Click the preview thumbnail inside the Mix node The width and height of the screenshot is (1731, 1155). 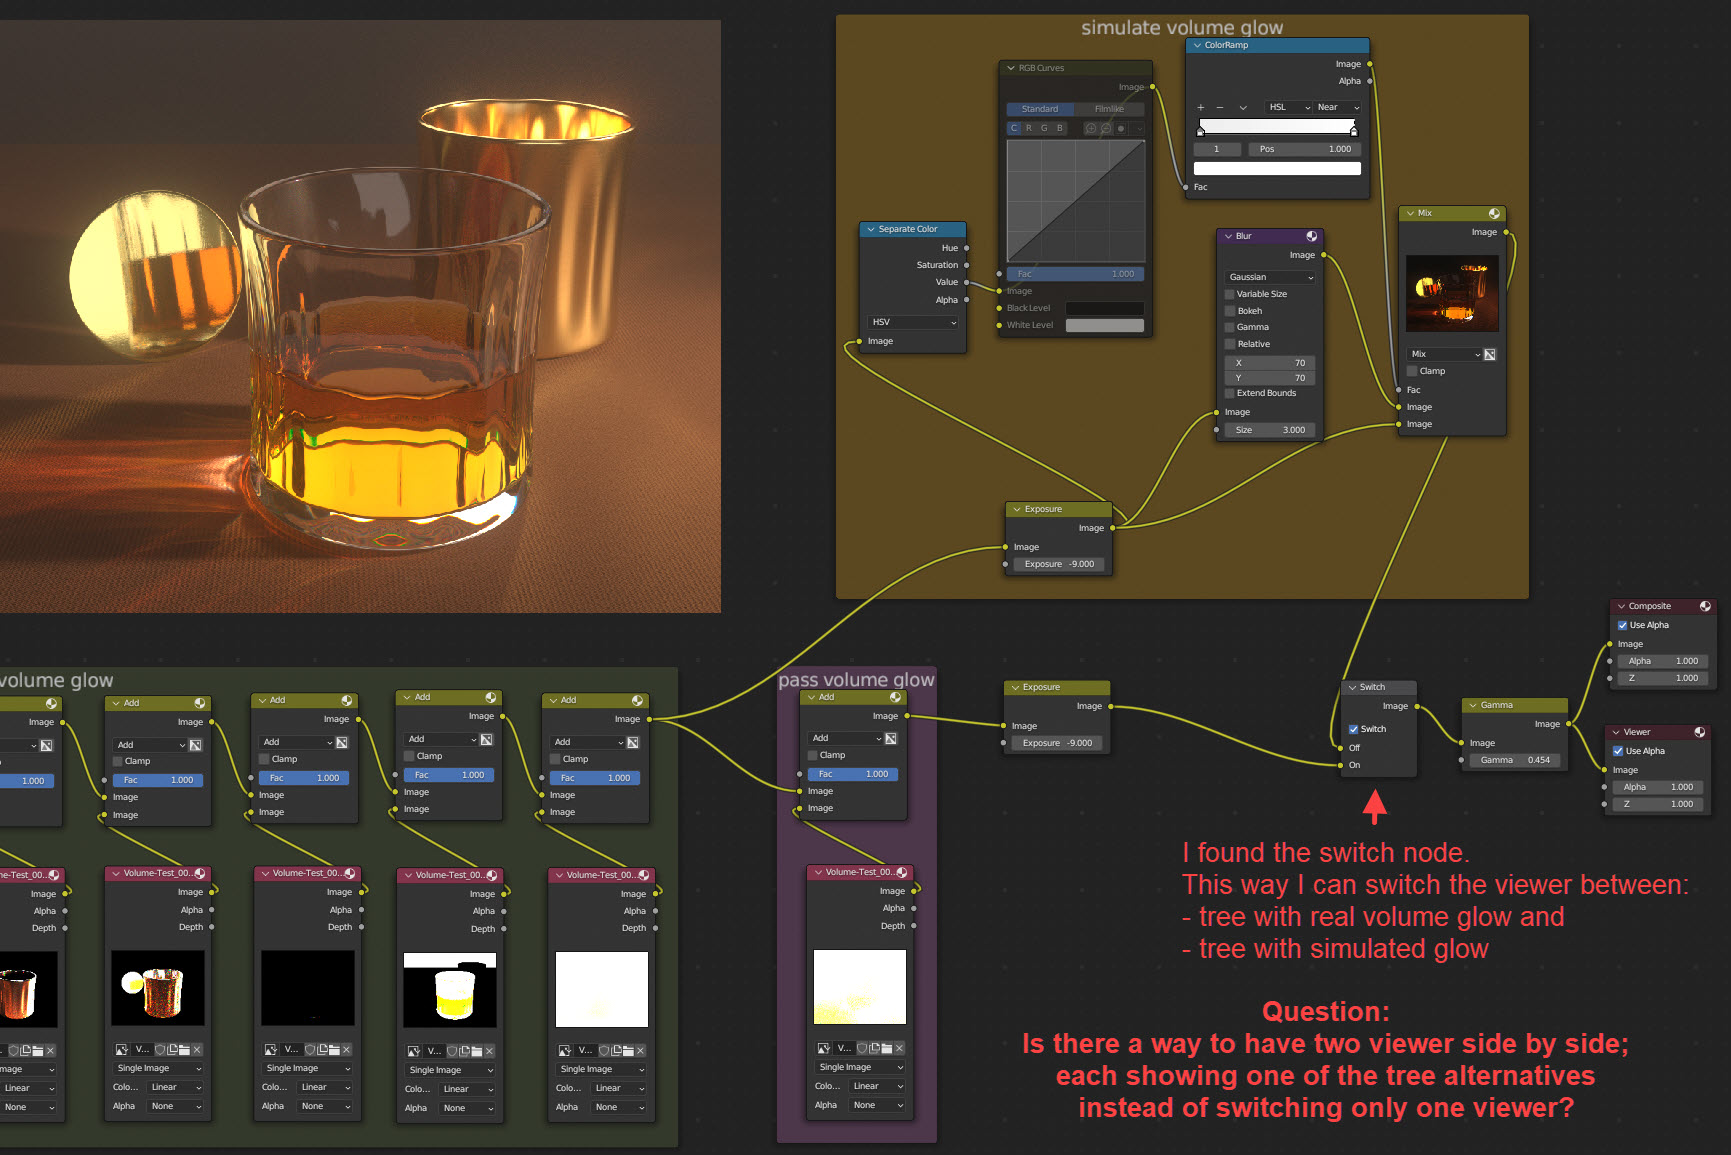(1450, 293)
